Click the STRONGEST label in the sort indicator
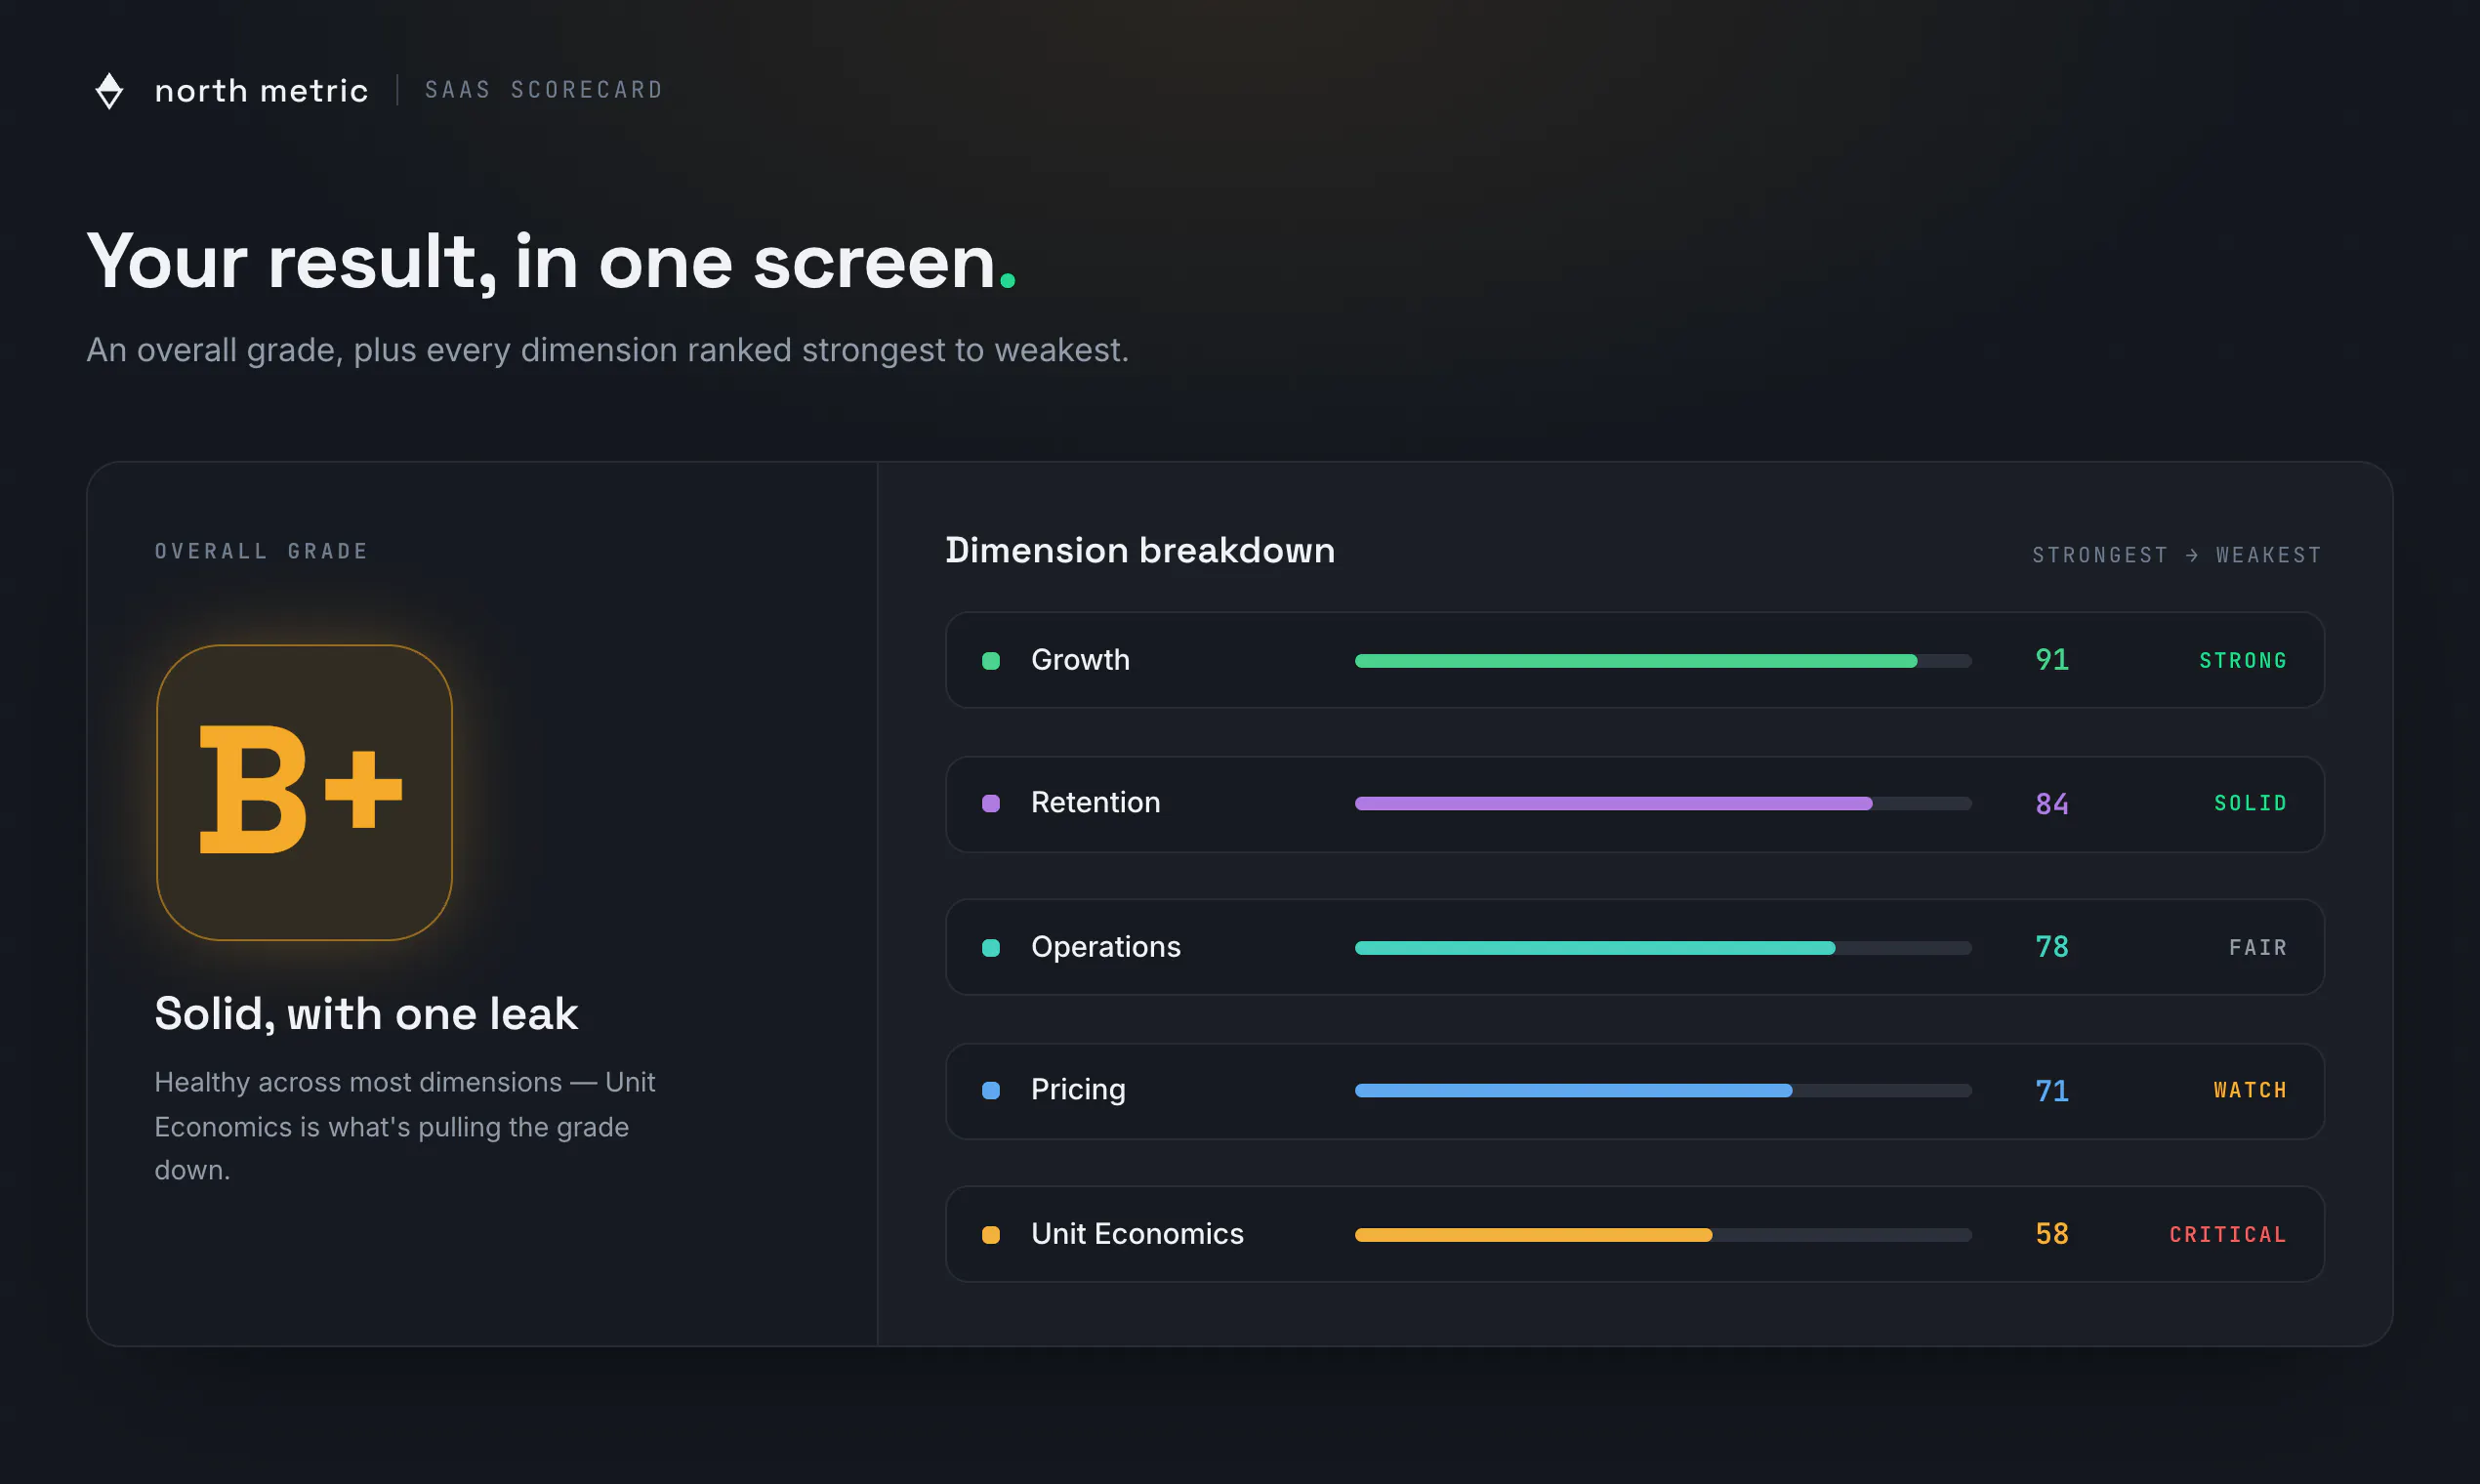 [x=2100, y=555]
